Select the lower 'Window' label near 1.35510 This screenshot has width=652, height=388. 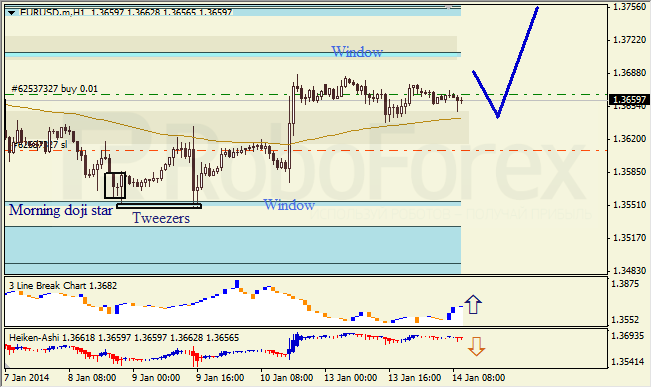tap(289, 205)
